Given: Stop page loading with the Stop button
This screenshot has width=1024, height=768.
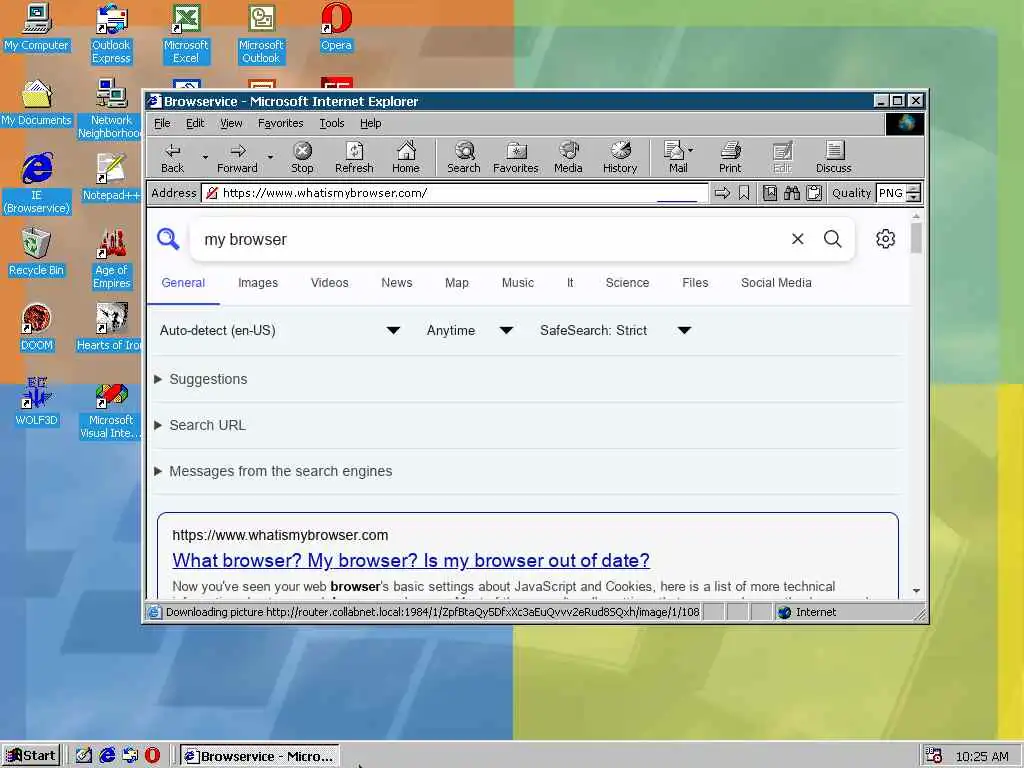Looking at the screenshot, I should click(x=302, y=158).
